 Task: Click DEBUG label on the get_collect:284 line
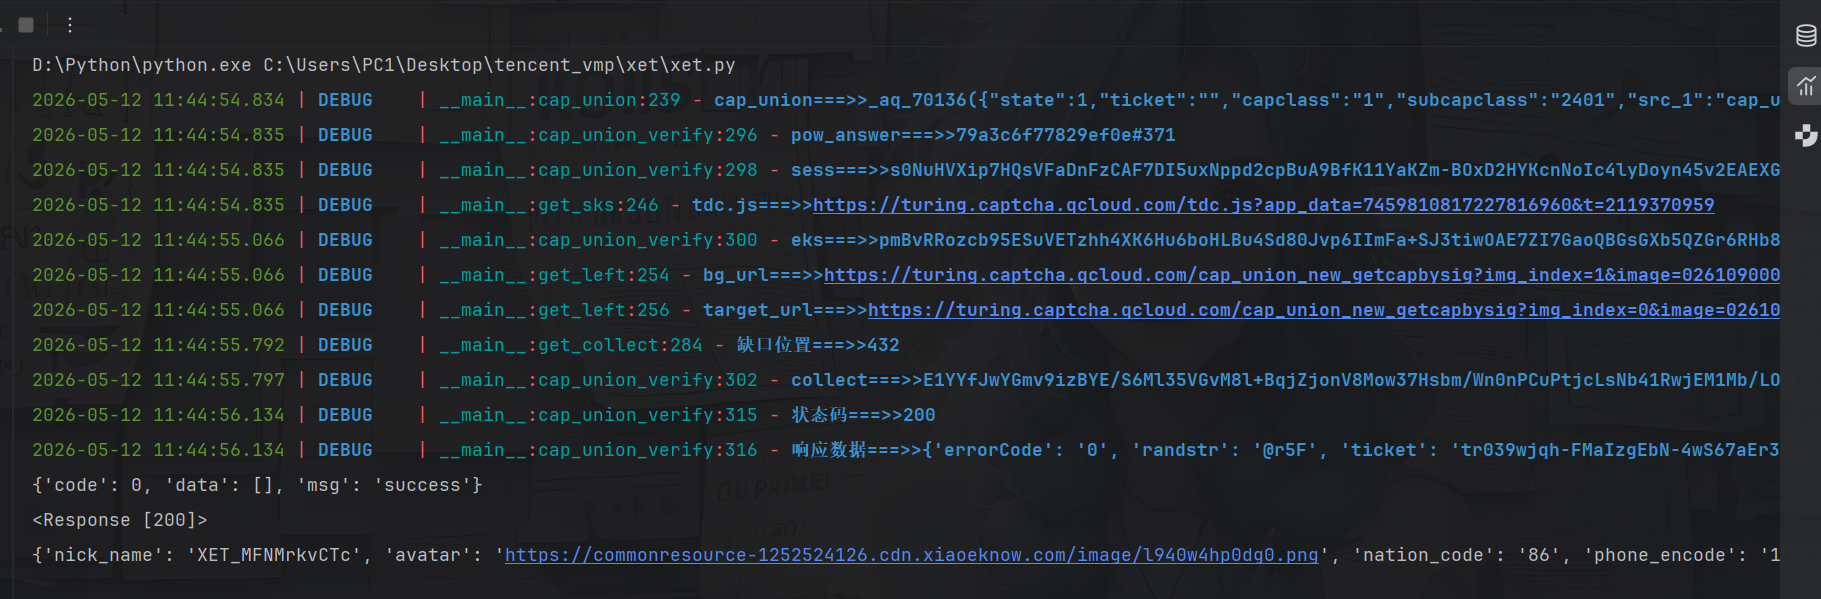pos(345,345)
